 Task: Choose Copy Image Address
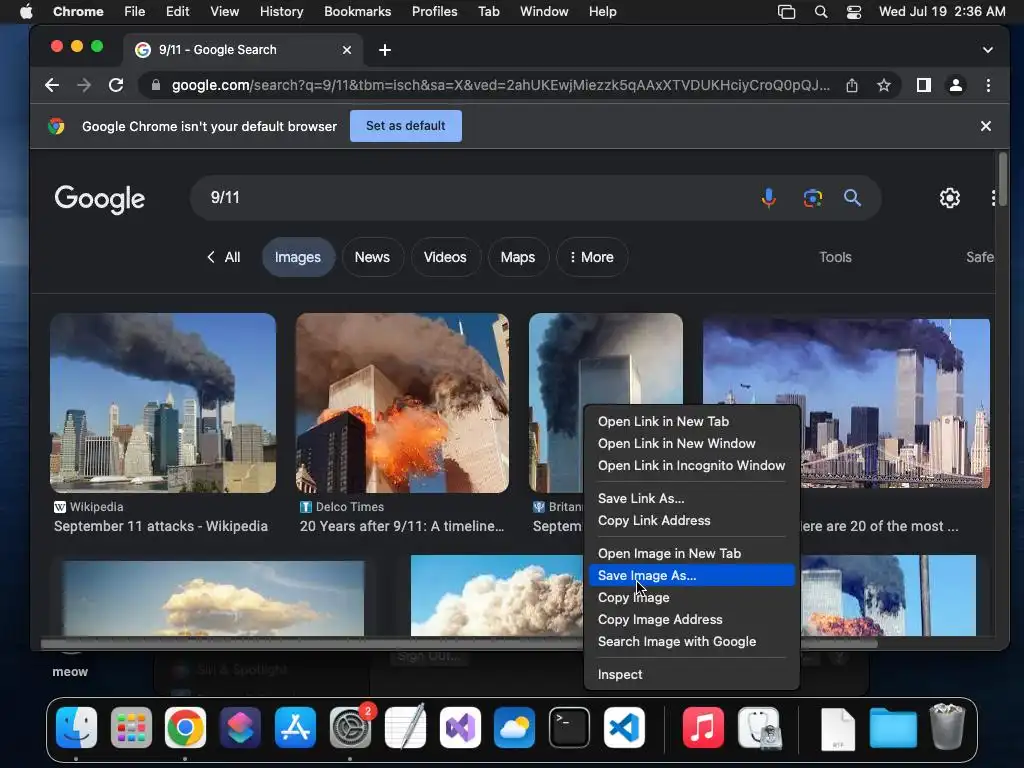(x=692, y=620)
